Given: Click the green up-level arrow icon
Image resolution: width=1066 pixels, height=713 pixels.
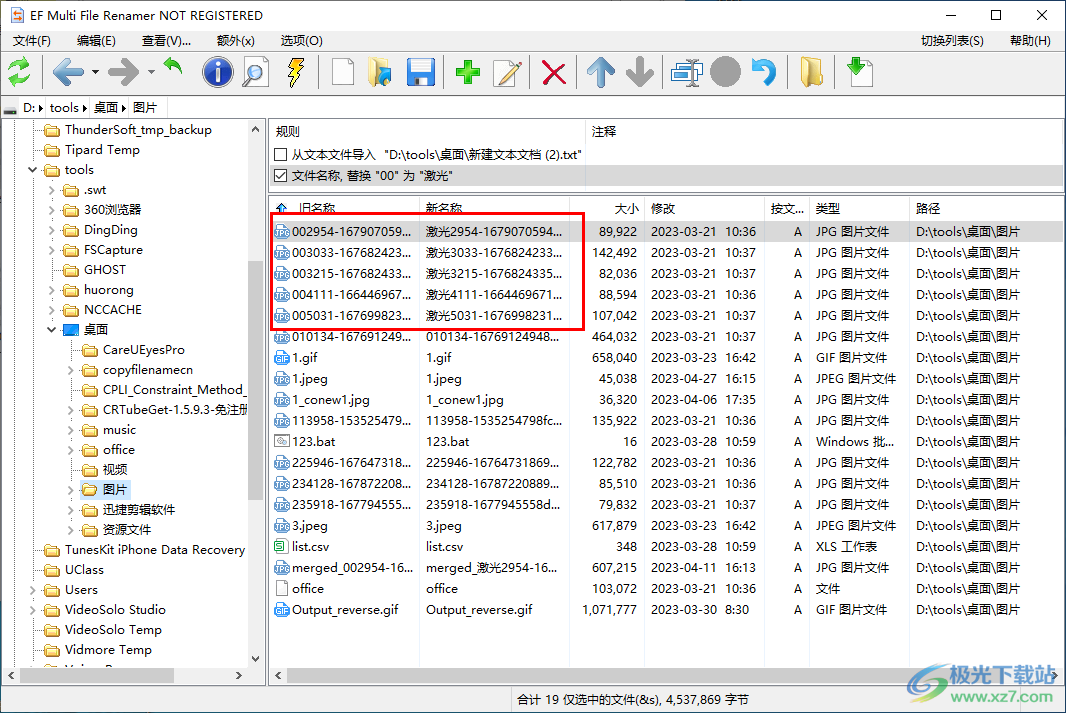Looking at the screenshot, I should (x=173, y=68).
